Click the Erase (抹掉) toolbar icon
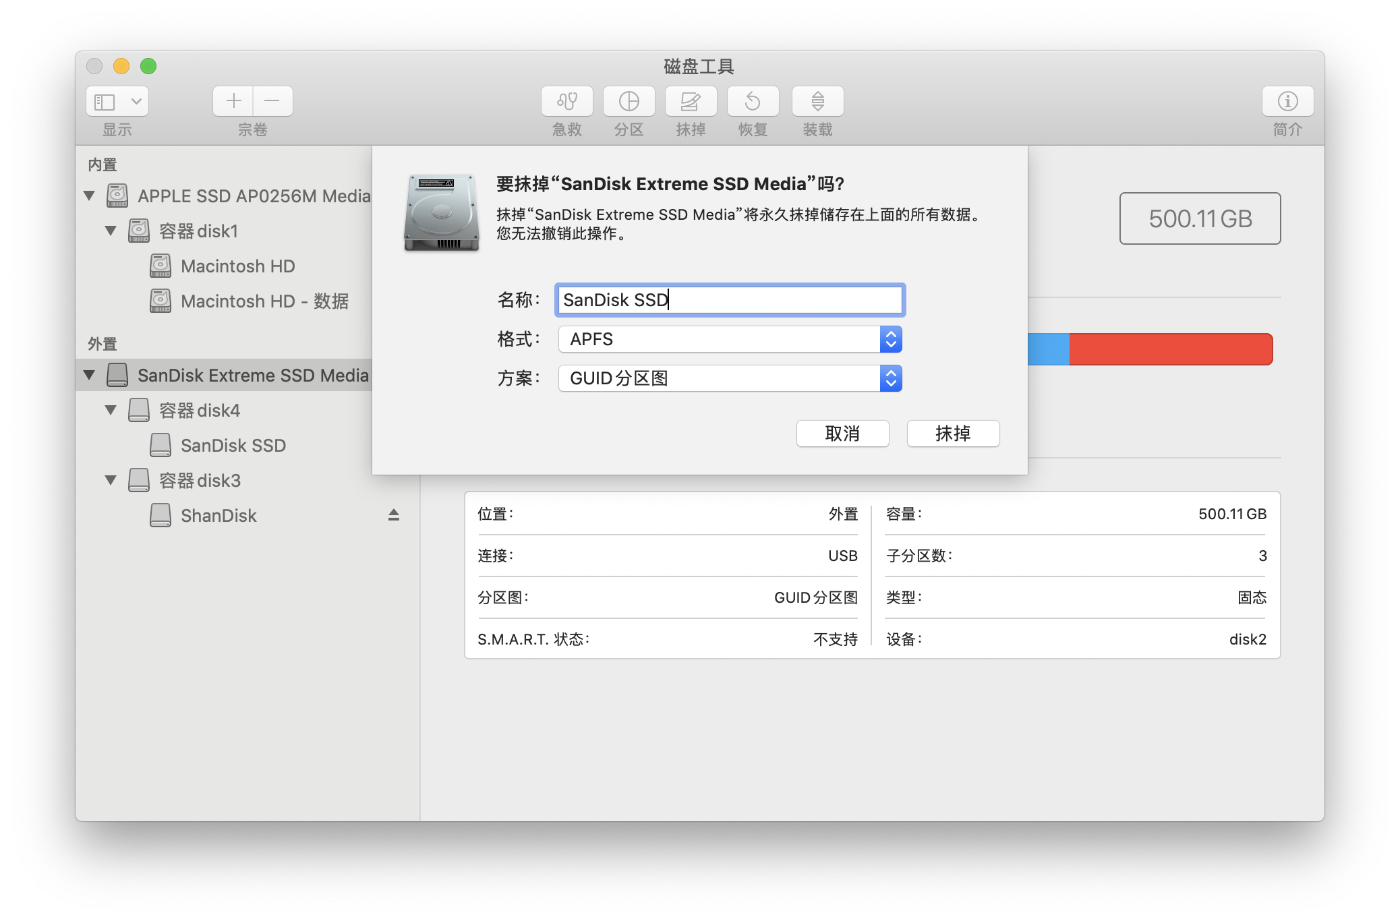Screen dimensions: 1400x921 click(x=691, y=101)
